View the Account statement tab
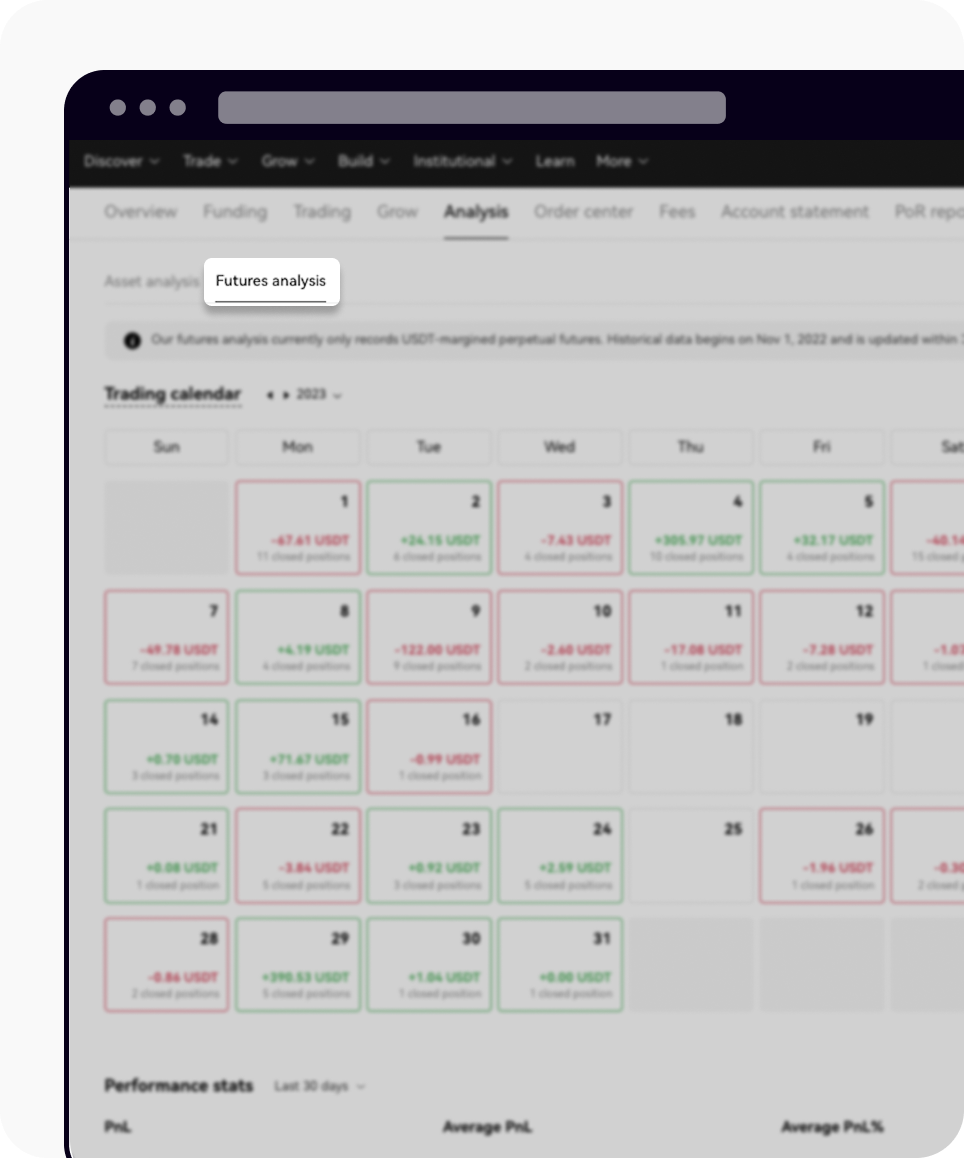964x1158 pixels. [x=794, y=211]
